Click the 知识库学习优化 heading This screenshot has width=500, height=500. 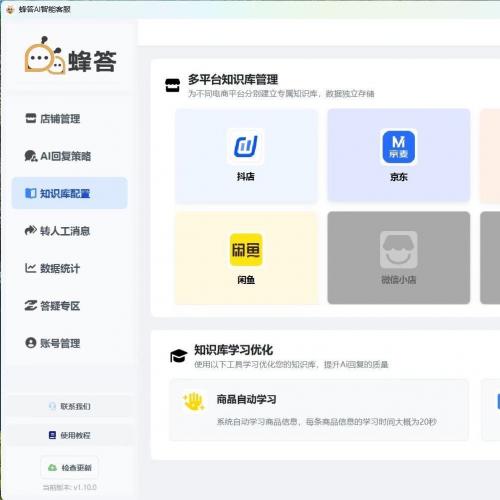[x=233, y=350]
